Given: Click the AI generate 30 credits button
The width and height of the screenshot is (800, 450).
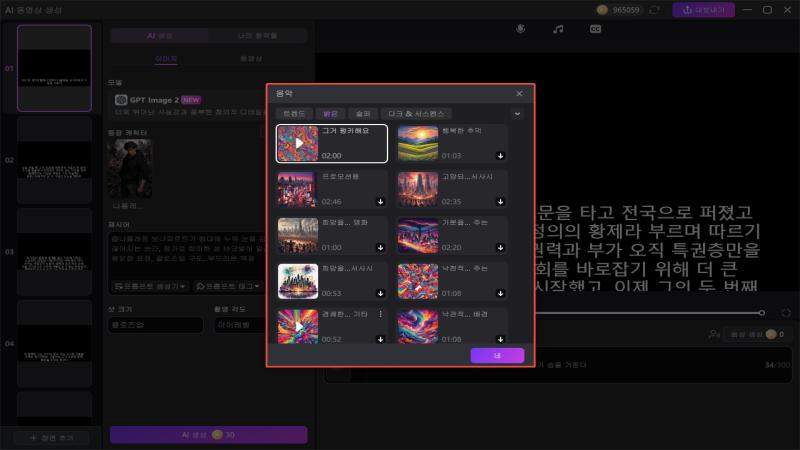Looking at the screenshot, I should tap(209, 435).
